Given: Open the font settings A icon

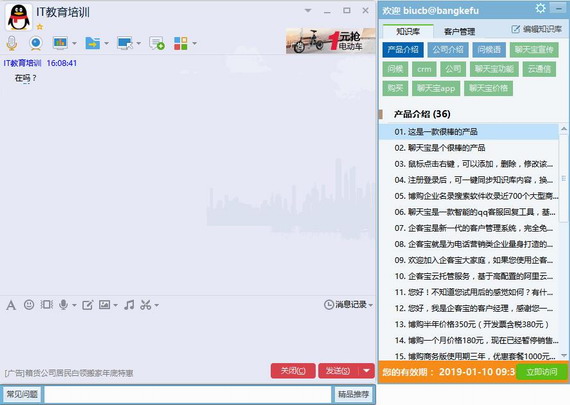Looking at the screenshot, I should [11, 305].
